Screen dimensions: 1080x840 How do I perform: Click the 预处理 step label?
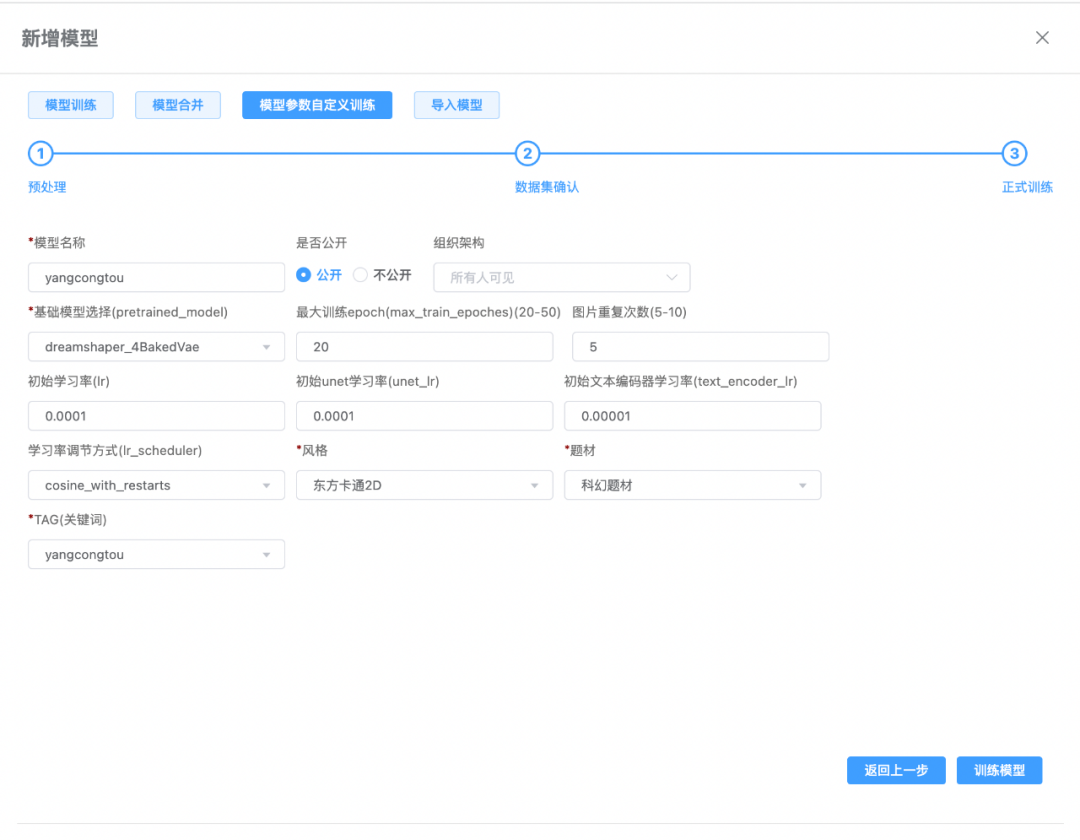click(48, 187)
